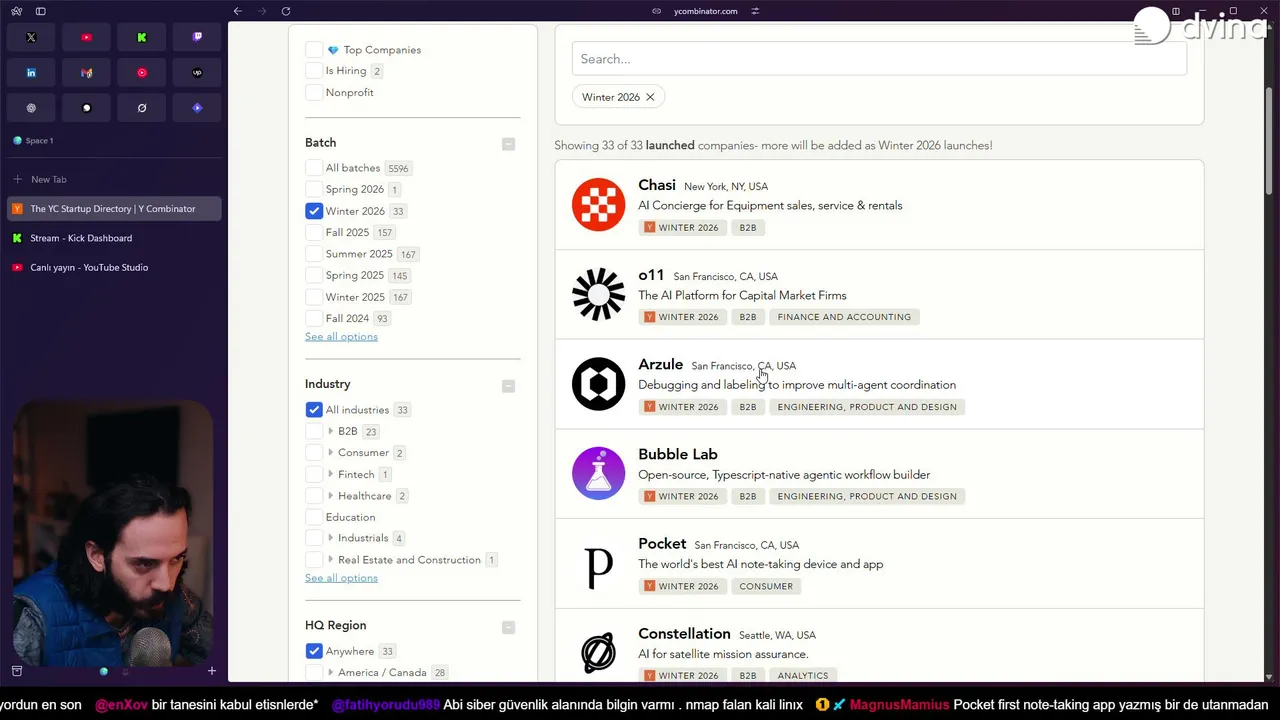Check the Summer 2025 batch
The image size is (1280, 720).
tap(314, 254)
